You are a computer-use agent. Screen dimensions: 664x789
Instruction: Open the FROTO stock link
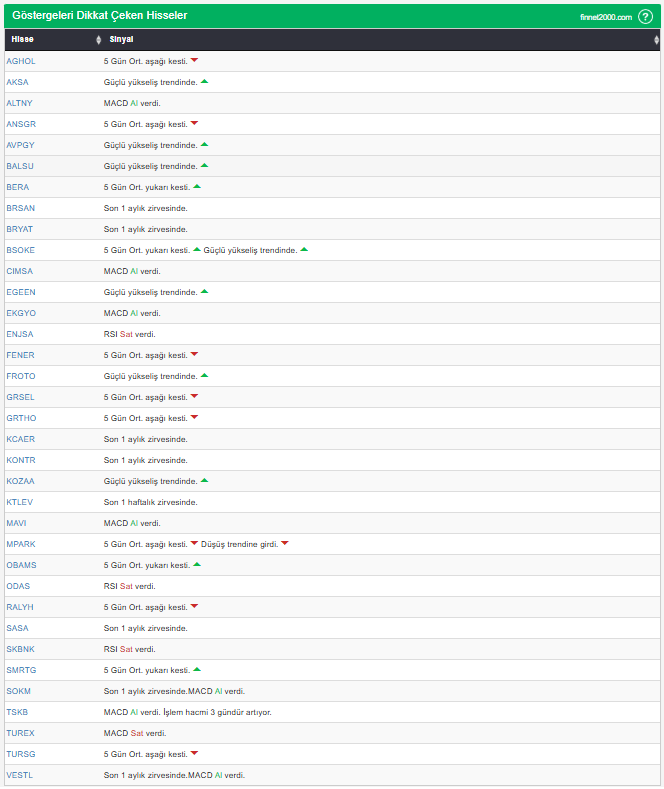(20, 376)
